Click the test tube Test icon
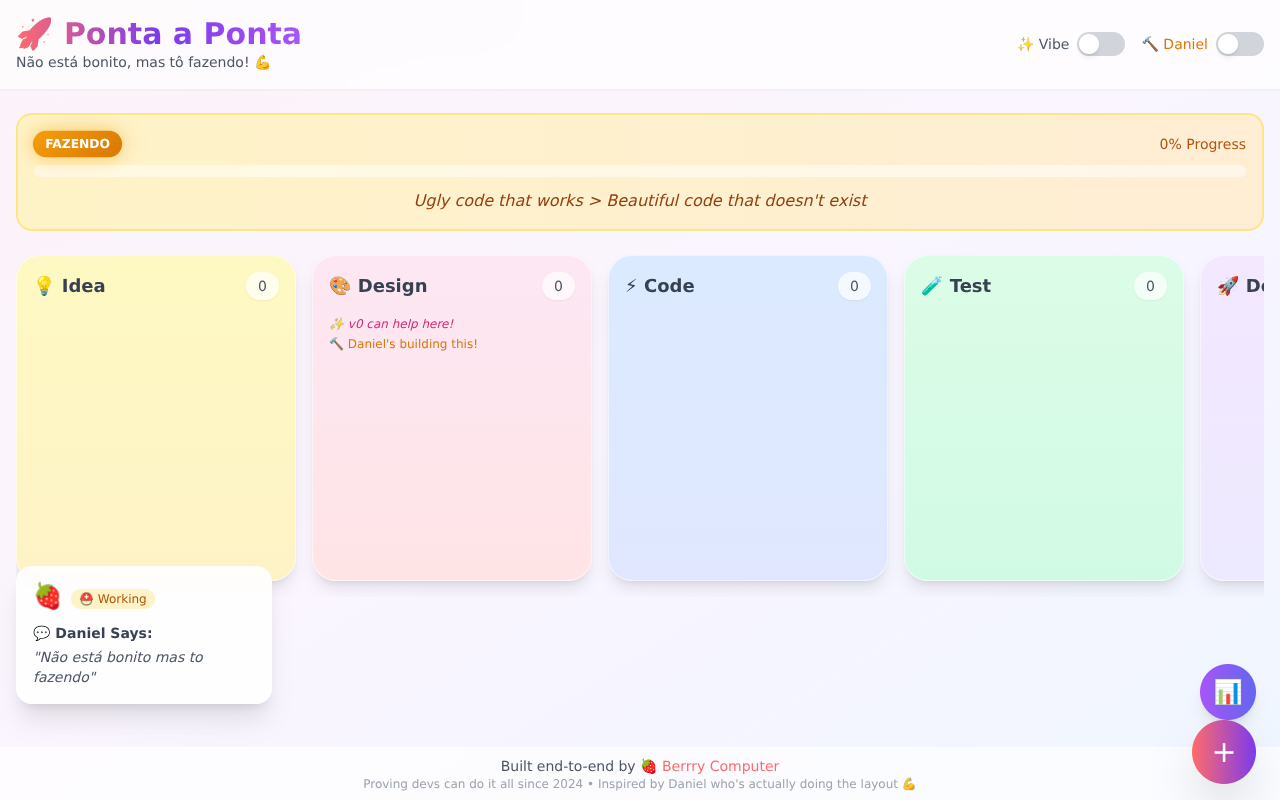Screen dimensions: 1280x800 931,286
